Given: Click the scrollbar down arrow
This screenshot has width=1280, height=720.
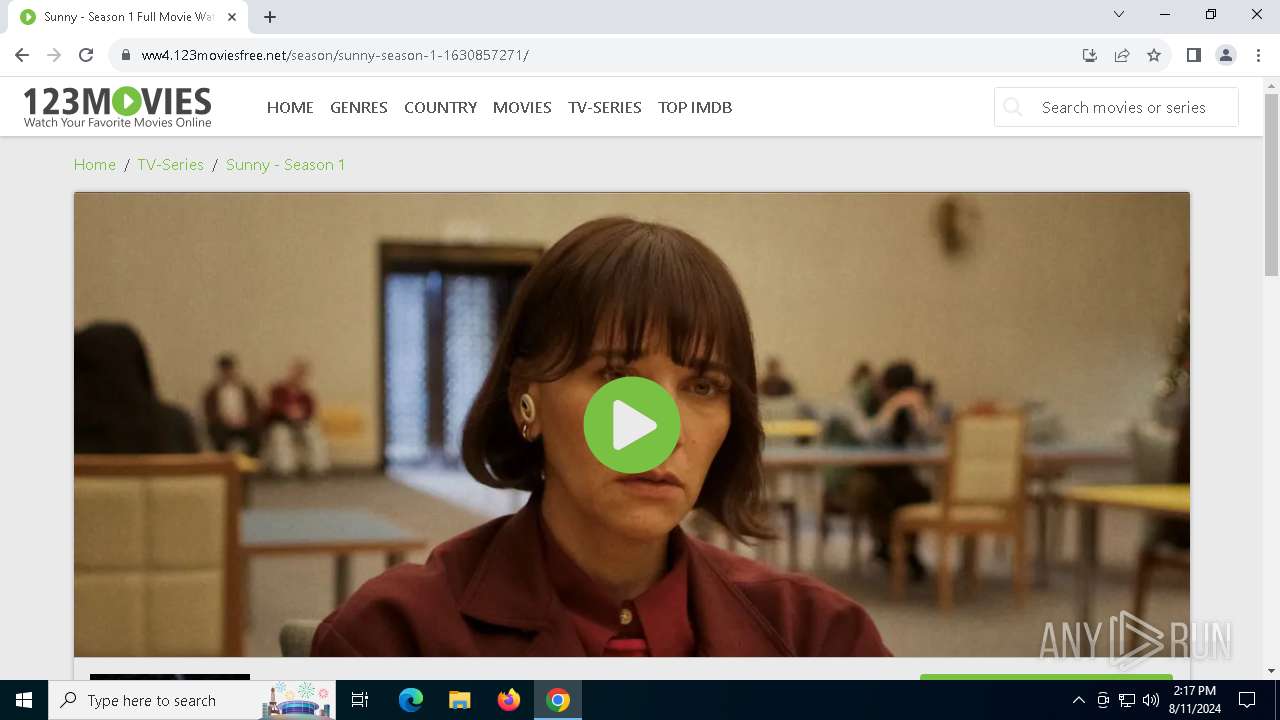Looking at the screenshot, I should 1271,671.
